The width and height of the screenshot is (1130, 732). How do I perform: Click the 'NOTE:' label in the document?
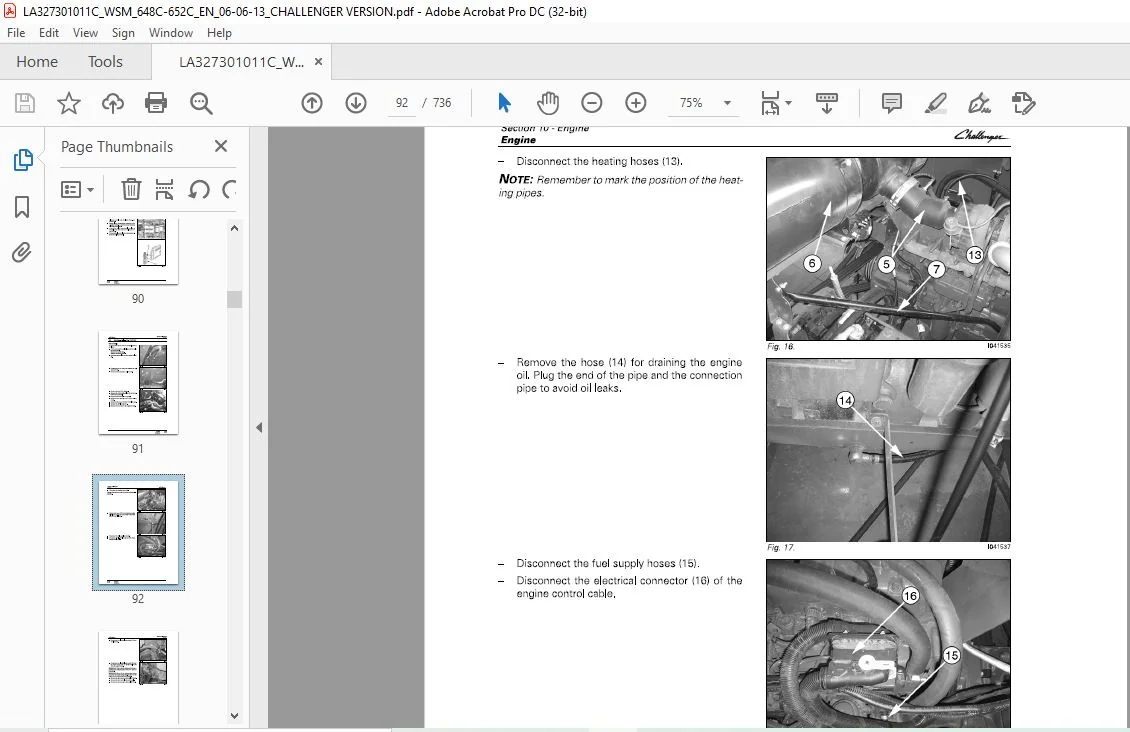pyautogui.click(x=516, y=179)
